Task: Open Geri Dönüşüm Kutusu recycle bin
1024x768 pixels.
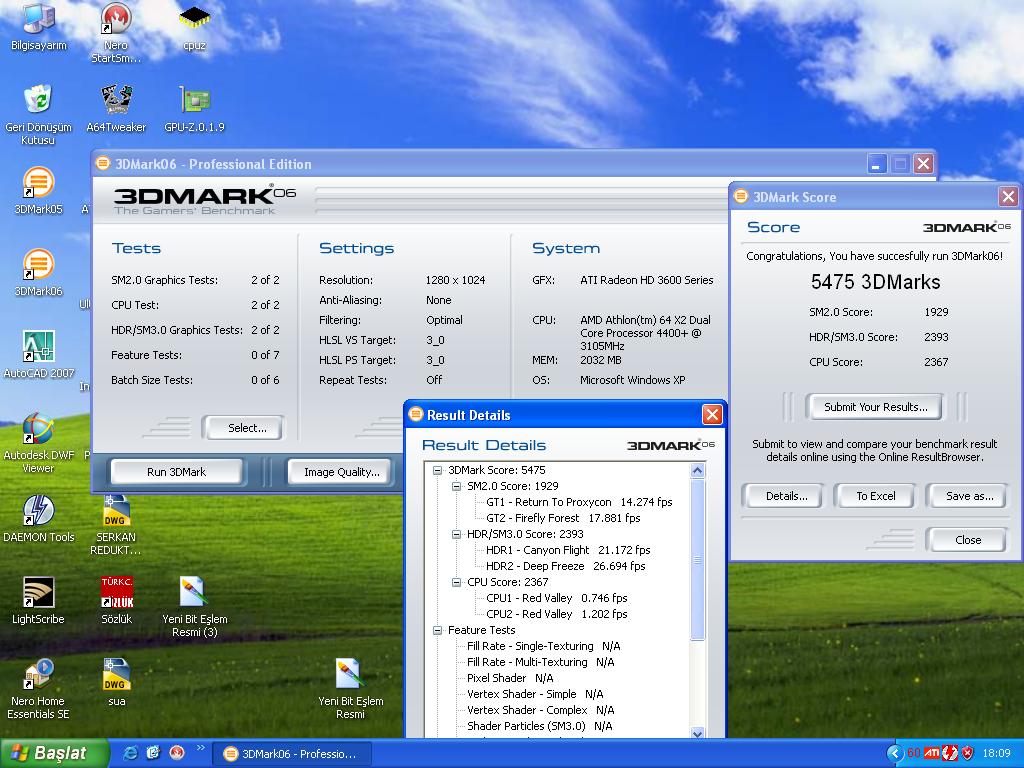Action: point(38,114)
